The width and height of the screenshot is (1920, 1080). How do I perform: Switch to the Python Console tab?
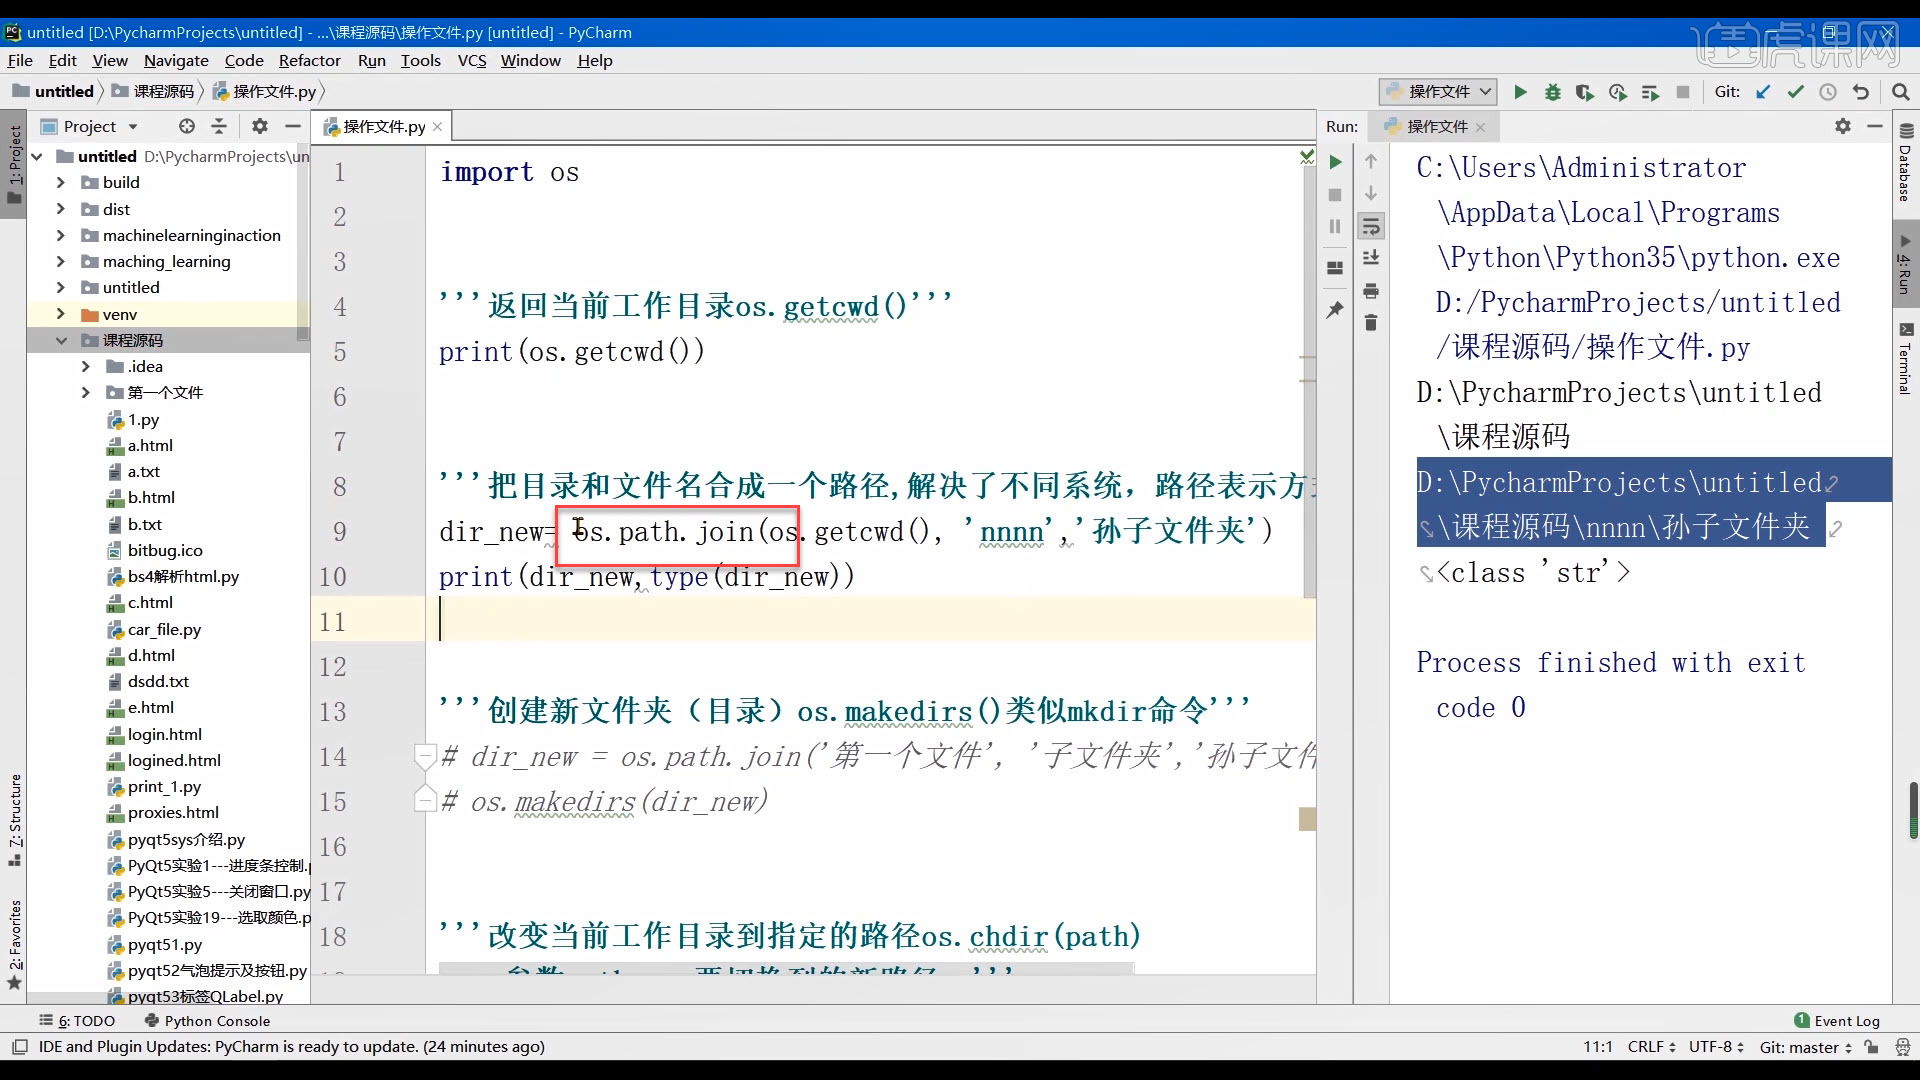(x=216, y=1021)
